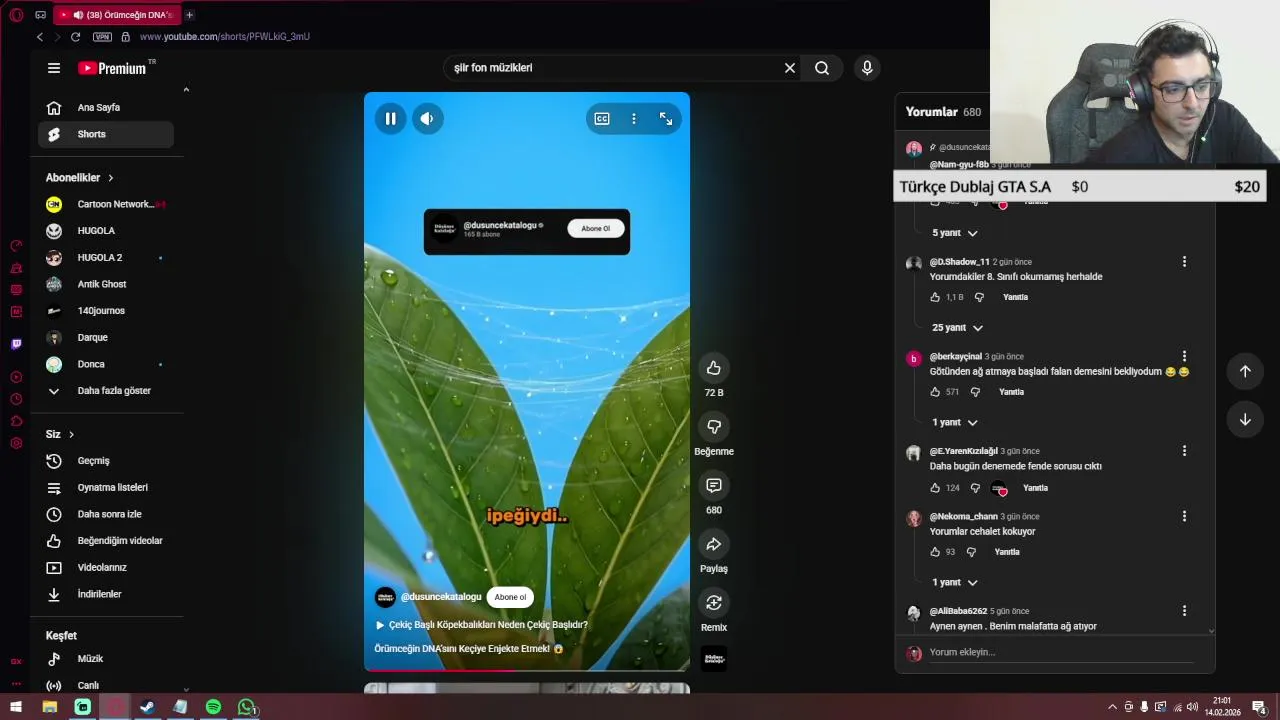This screenshot has width=1280, height=720.
Task: Open the YouTube hamburger guide menu
Action: pyautogui.click(x=54, y=68)
